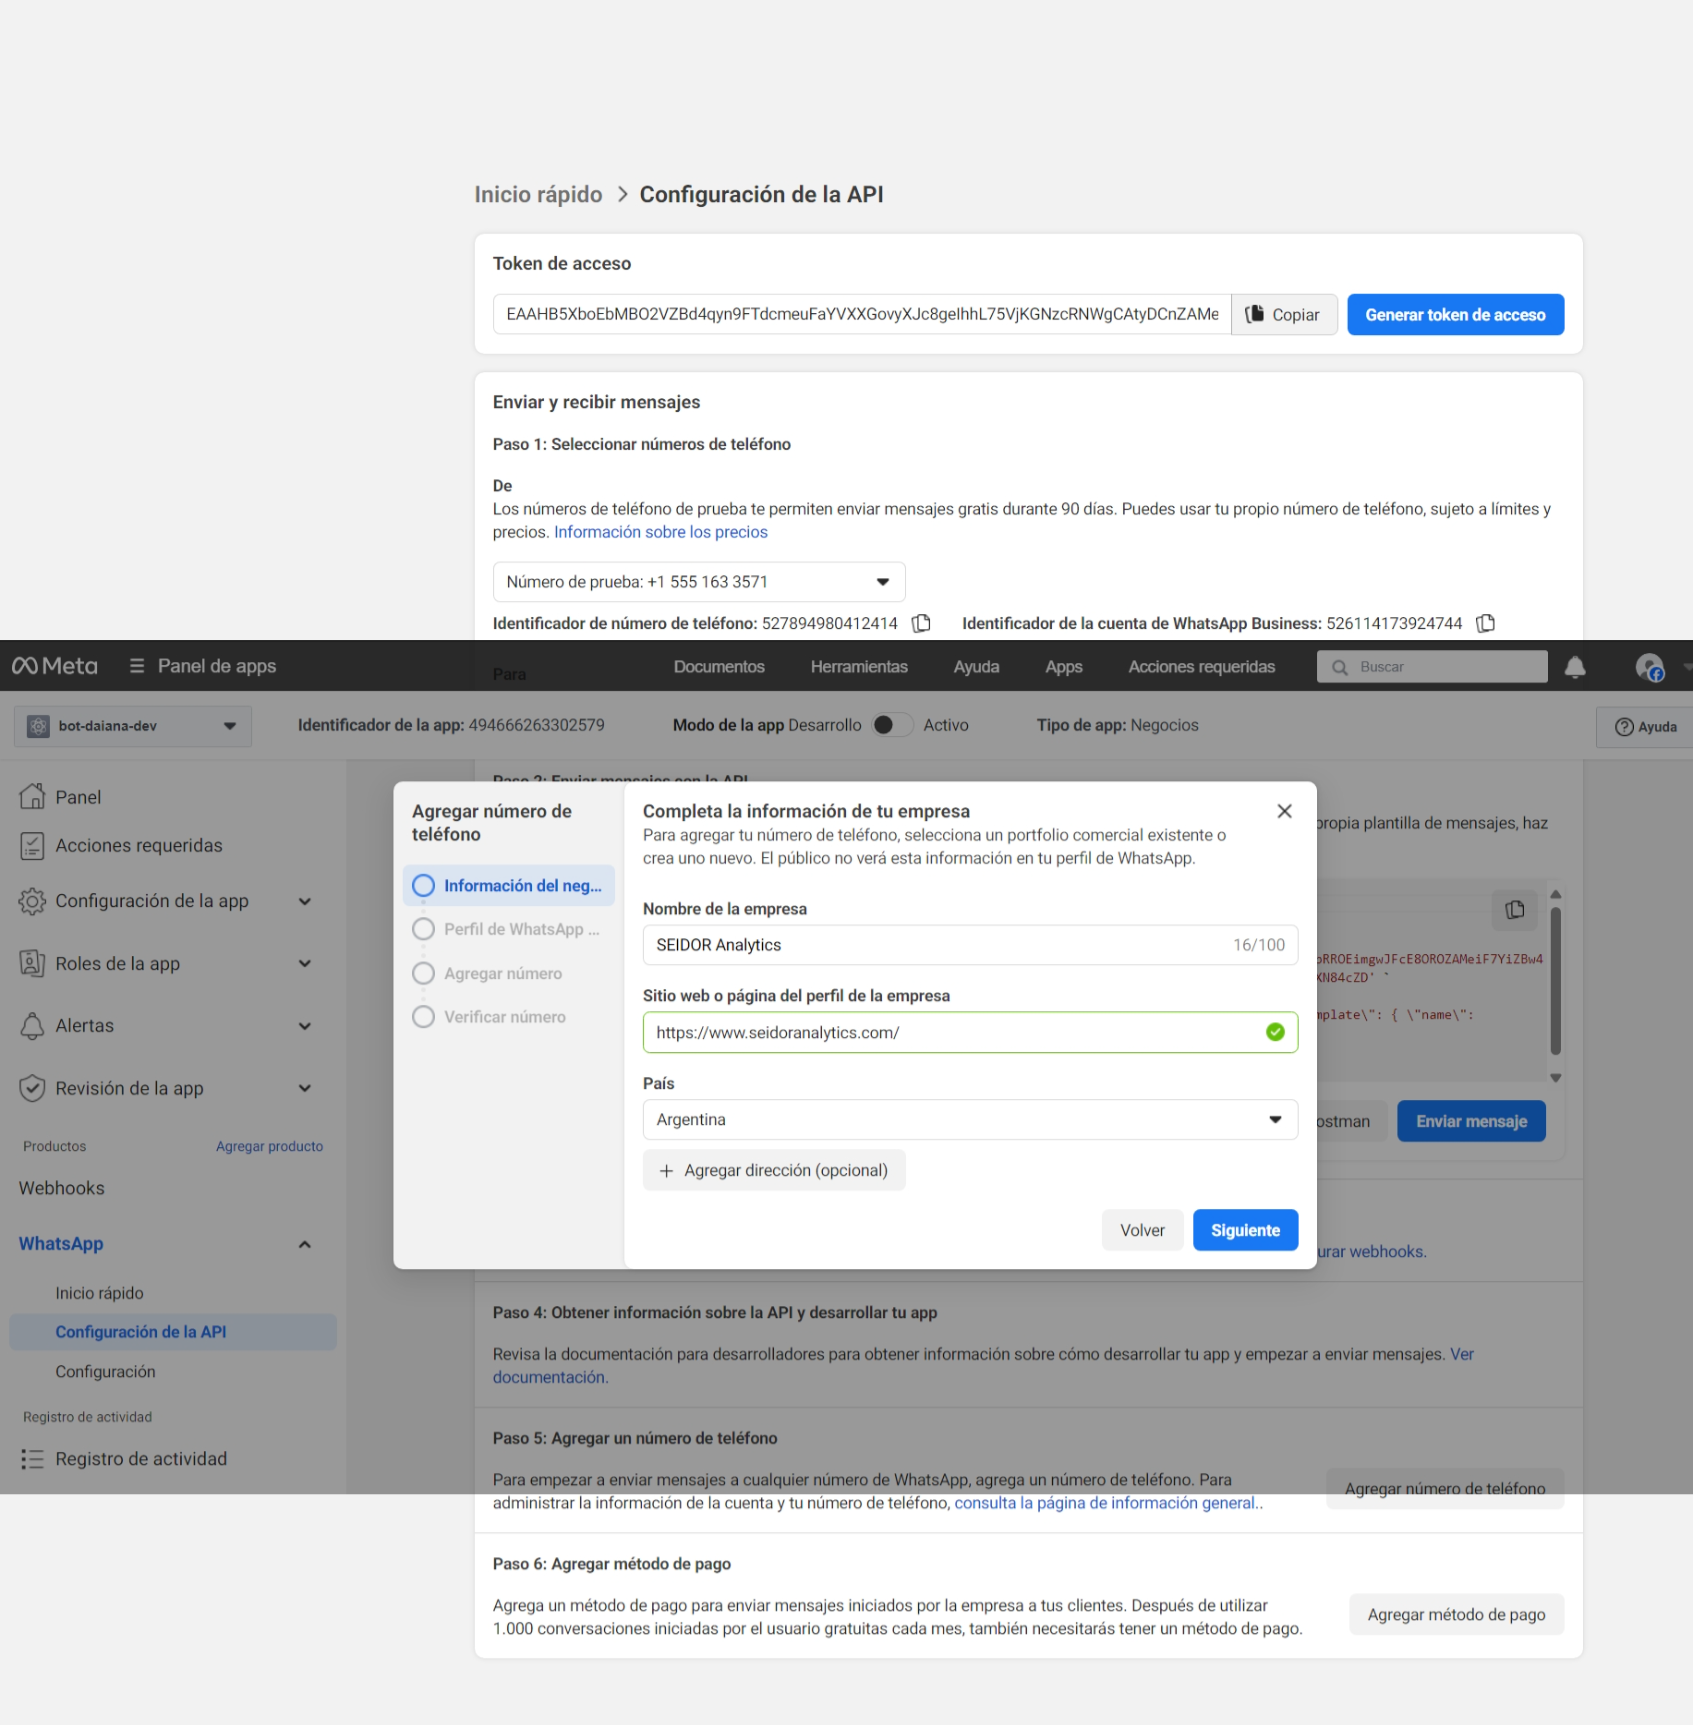1693x1725 pixels.
Task: Close the Completa la información dialog
Action: (1285, 811)
